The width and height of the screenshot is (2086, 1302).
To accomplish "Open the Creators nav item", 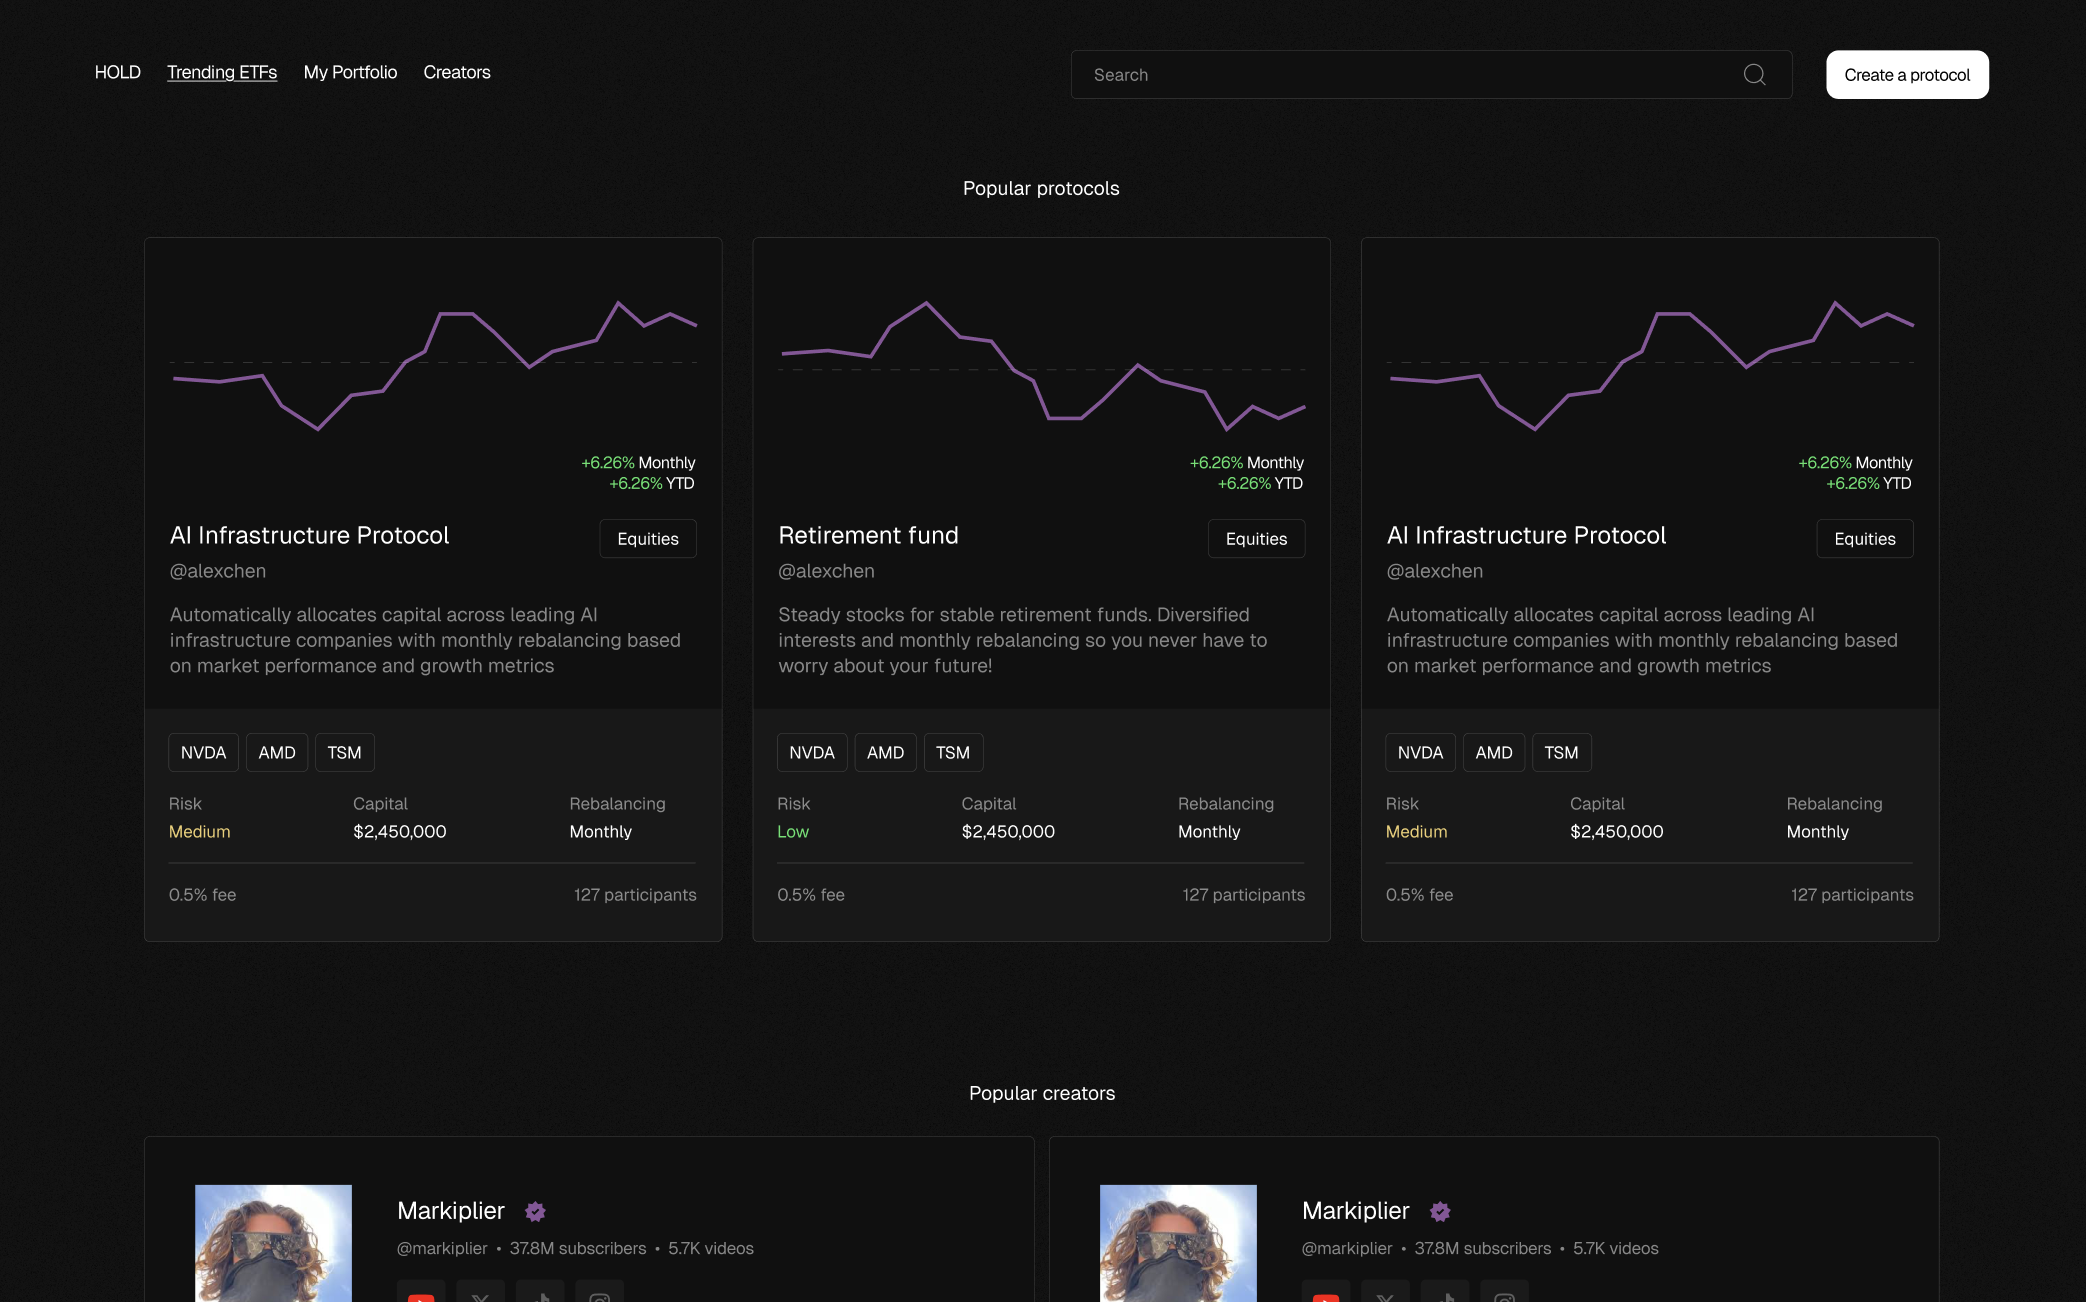I will [457, 72].
